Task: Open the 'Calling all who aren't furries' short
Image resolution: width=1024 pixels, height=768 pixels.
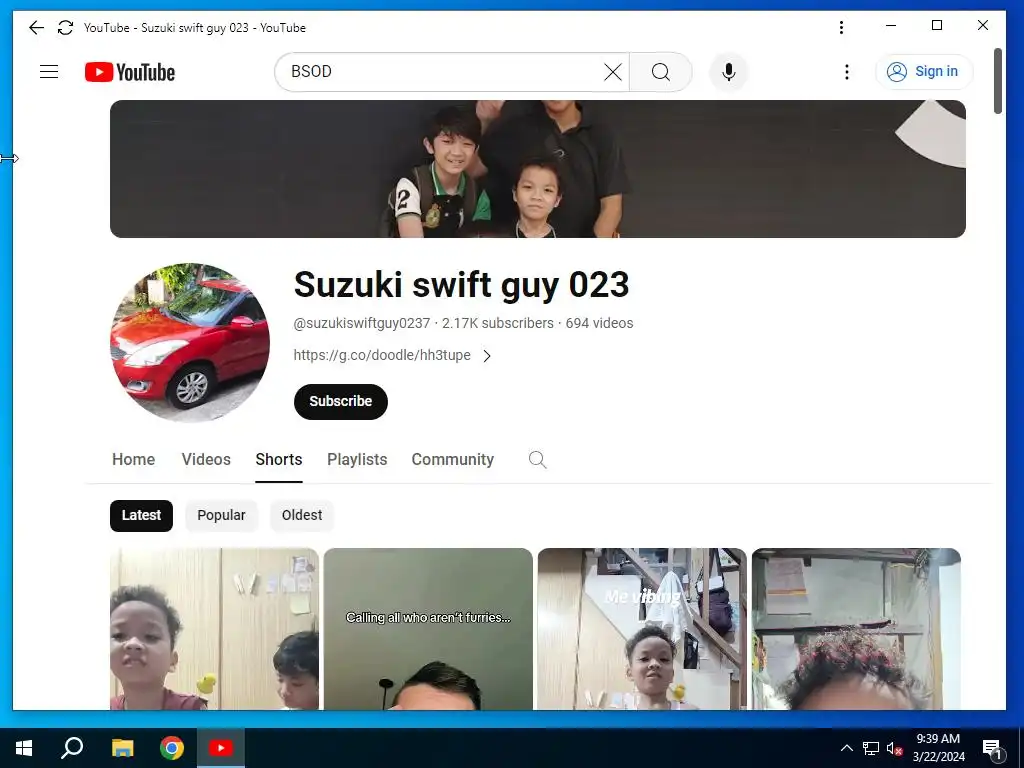Action: (428, 629)
